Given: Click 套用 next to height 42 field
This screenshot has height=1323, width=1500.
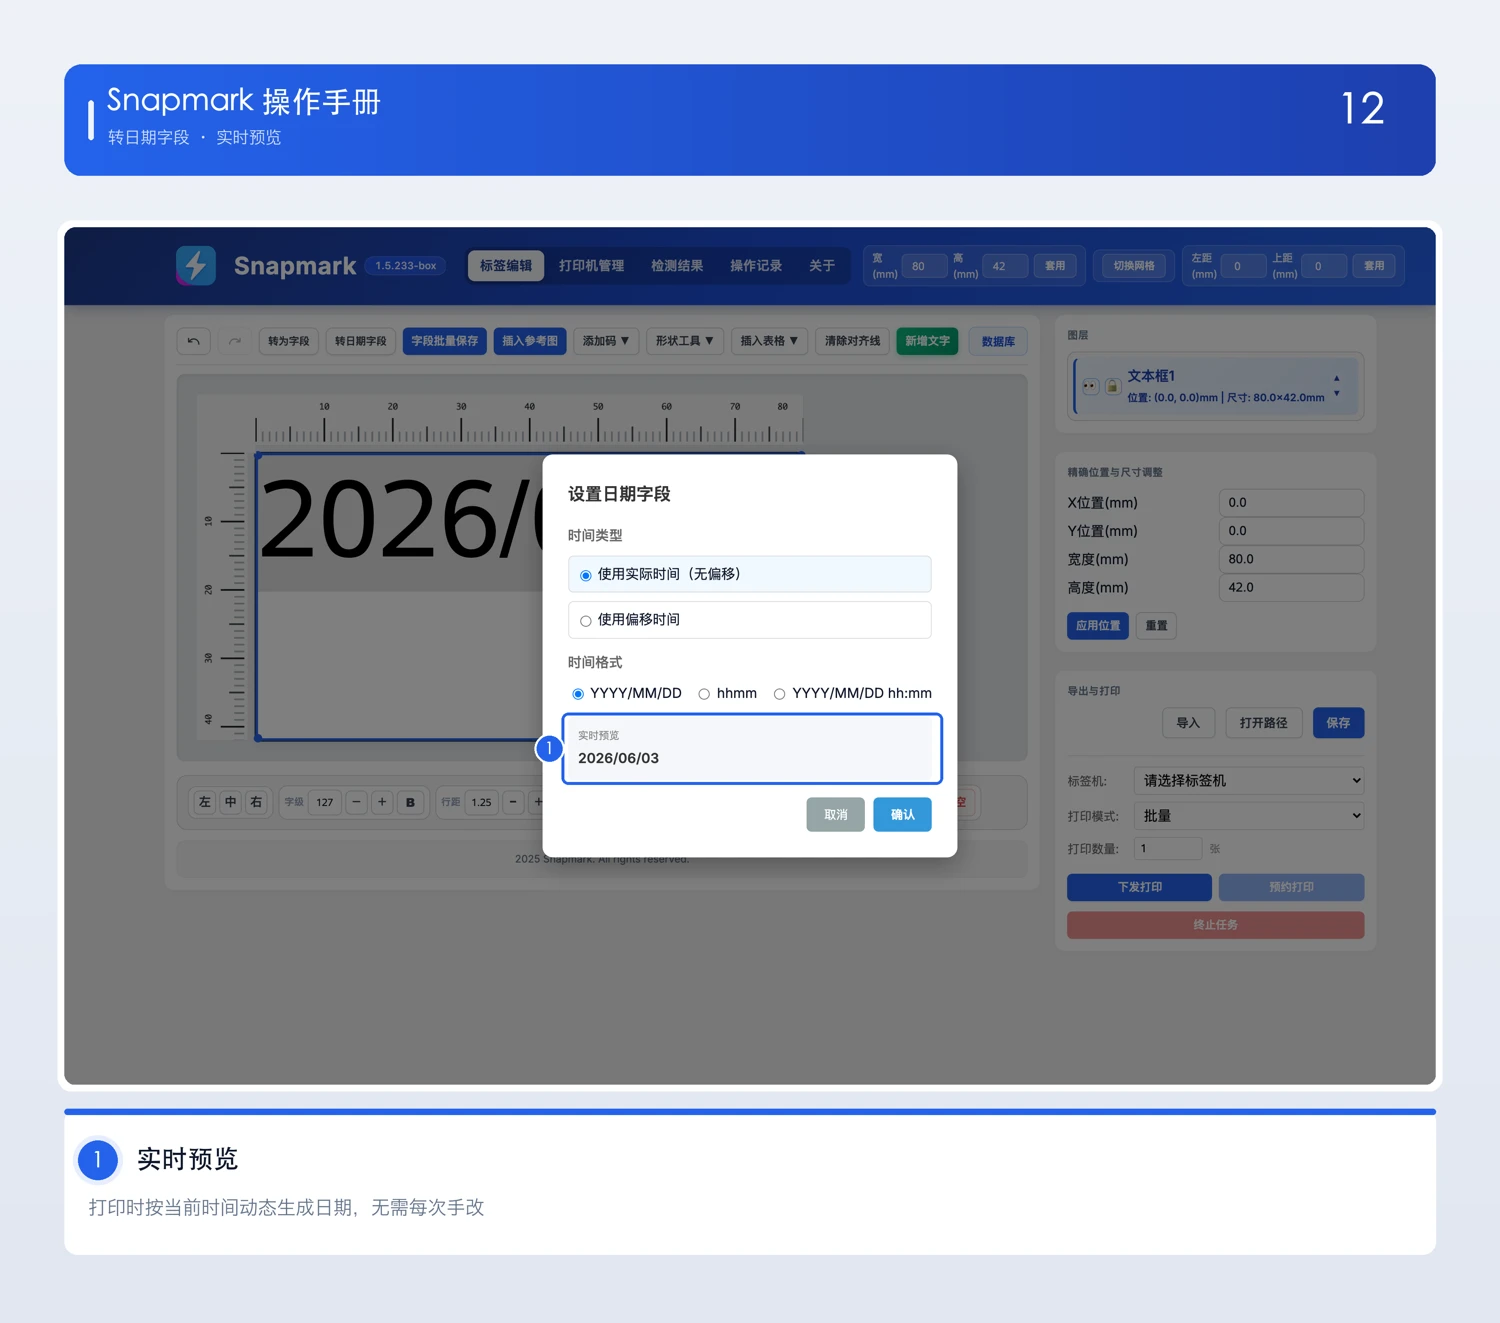Looking at the screenshot, I should 1055,266.
